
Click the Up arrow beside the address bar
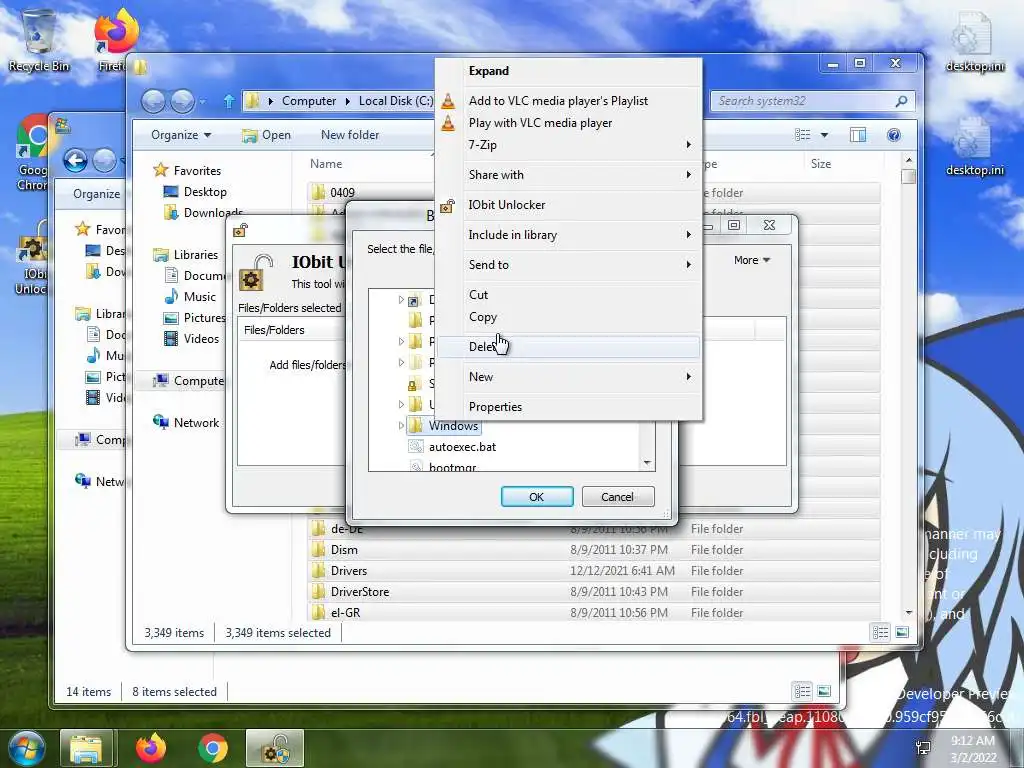pos(229,101)
